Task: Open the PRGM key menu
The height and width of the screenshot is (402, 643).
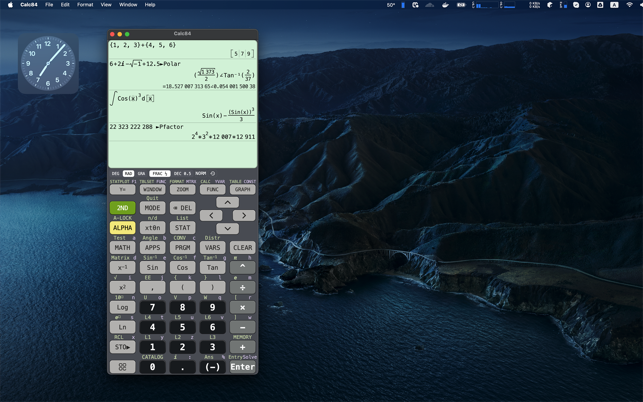Action: 182,248
